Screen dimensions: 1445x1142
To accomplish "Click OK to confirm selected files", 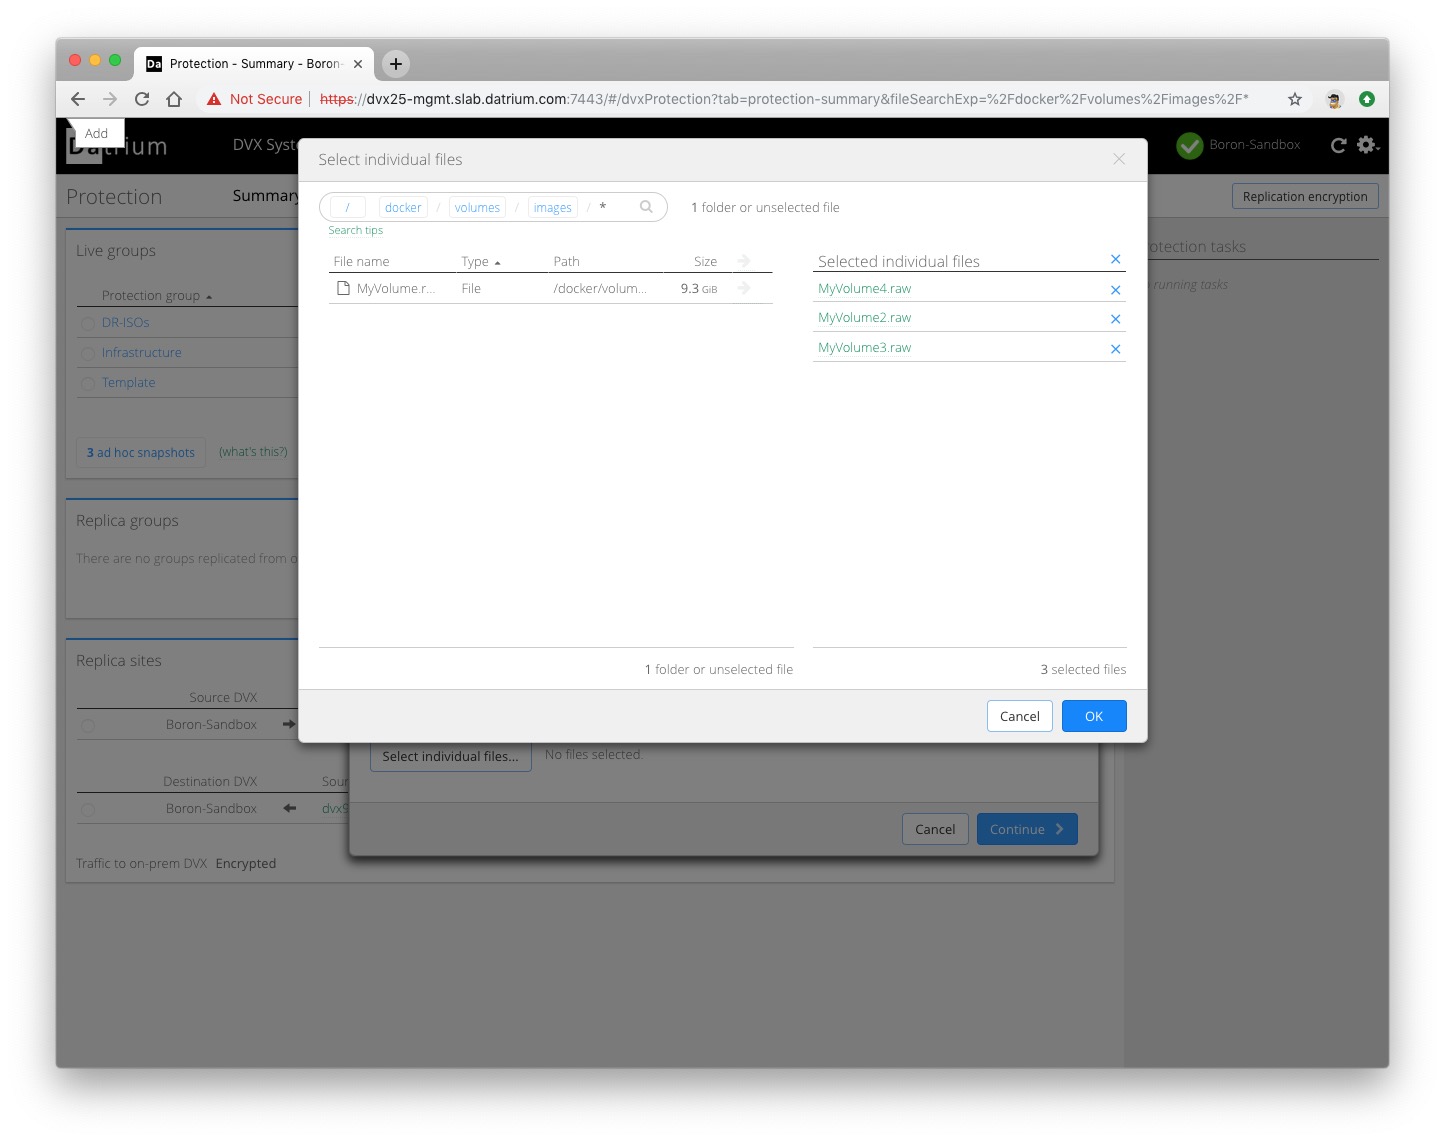I will (x=1094, y=716).
